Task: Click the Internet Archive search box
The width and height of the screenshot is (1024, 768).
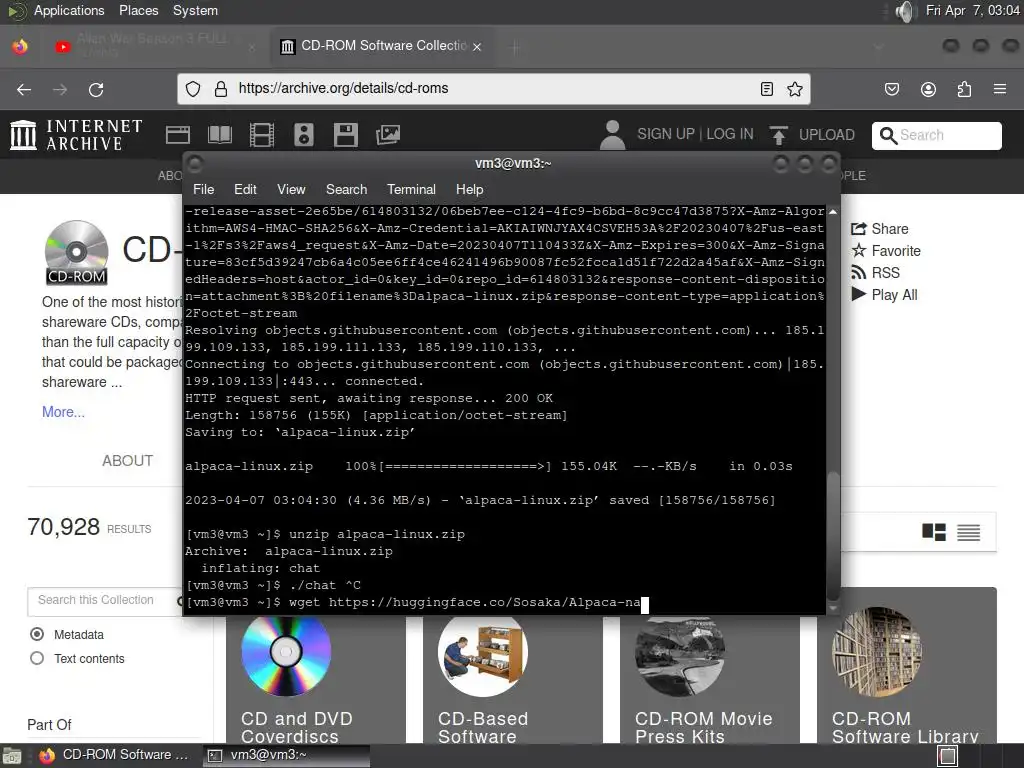Action: [x=936, y=135]
